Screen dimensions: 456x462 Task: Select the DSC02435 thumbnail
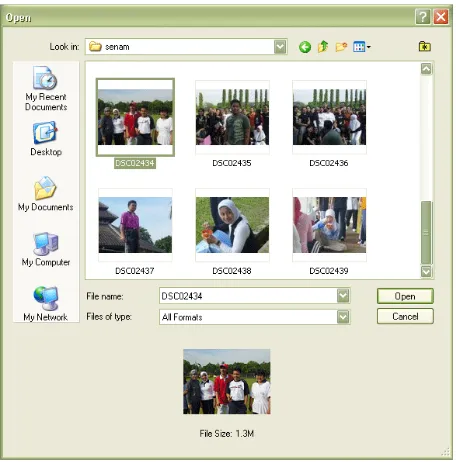coord(232,117)
